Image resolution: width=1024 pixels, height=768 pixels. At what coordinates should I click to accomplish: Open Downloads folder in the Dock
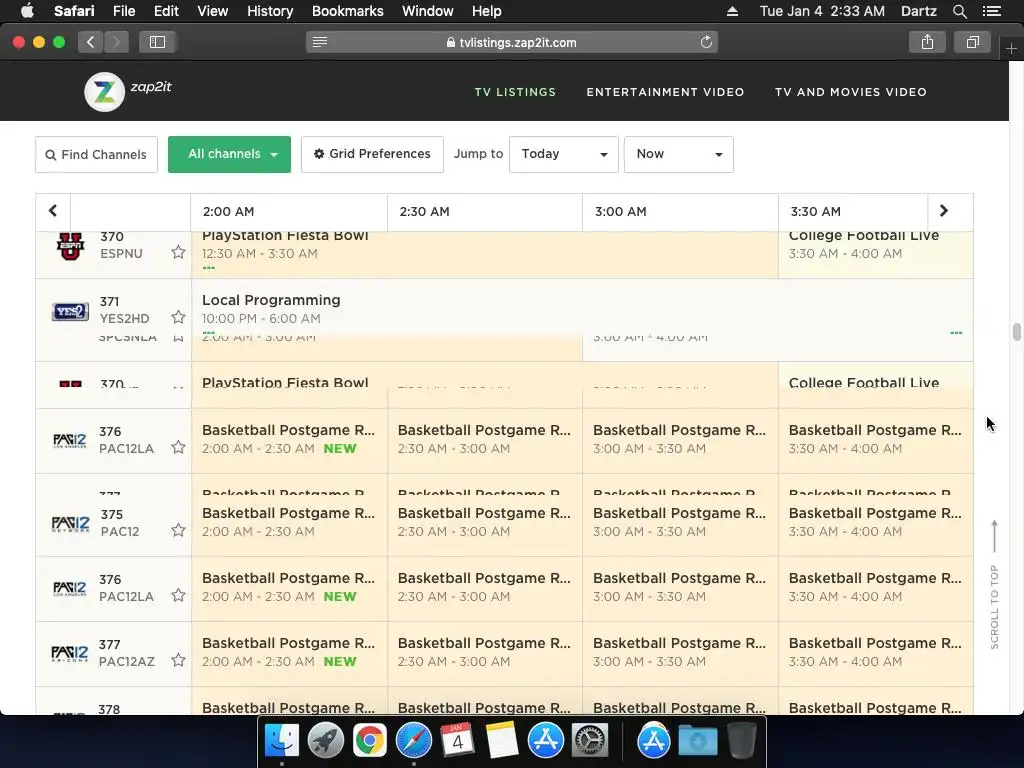click(697, 741)
